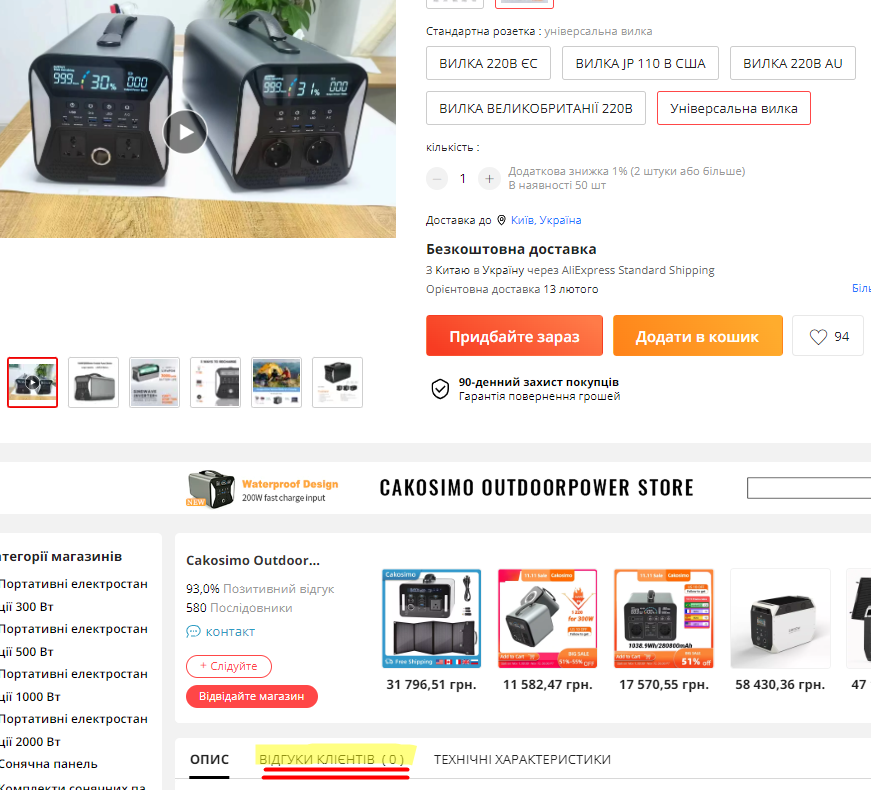871x790 pixels.
Task: Select ВИЛКА JP 110 В США option
Action: click(x=640, y=63)
